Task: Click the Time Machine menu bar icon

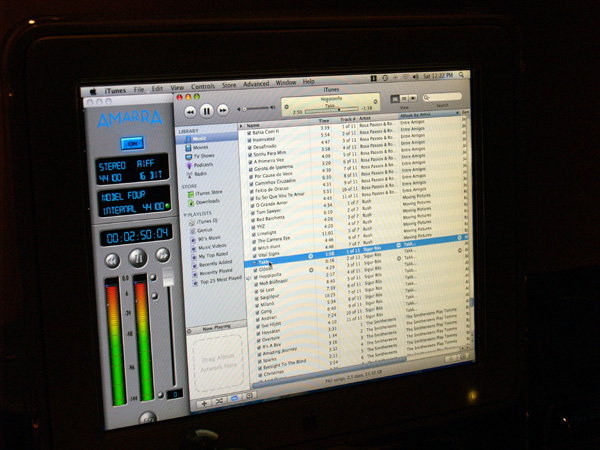Action: (x=385, y=78)
